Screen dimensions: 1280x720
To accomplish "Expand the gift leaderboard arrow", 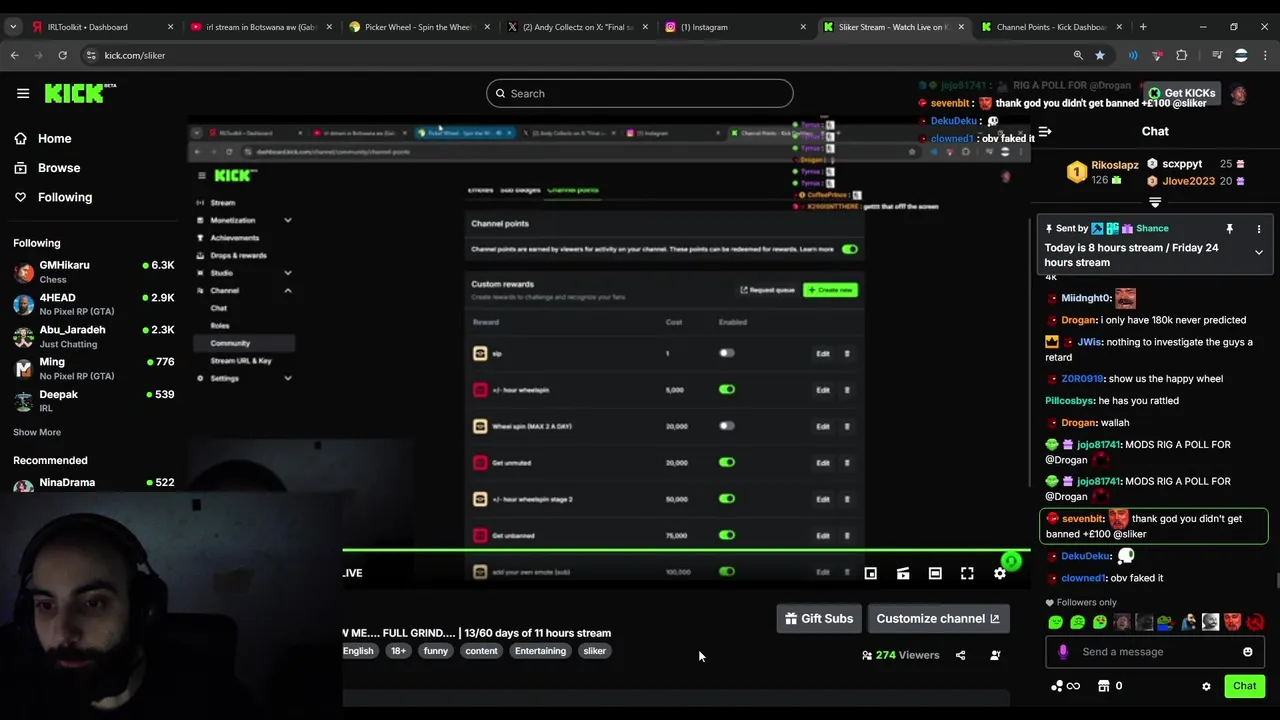I will tap(1155, 202).
